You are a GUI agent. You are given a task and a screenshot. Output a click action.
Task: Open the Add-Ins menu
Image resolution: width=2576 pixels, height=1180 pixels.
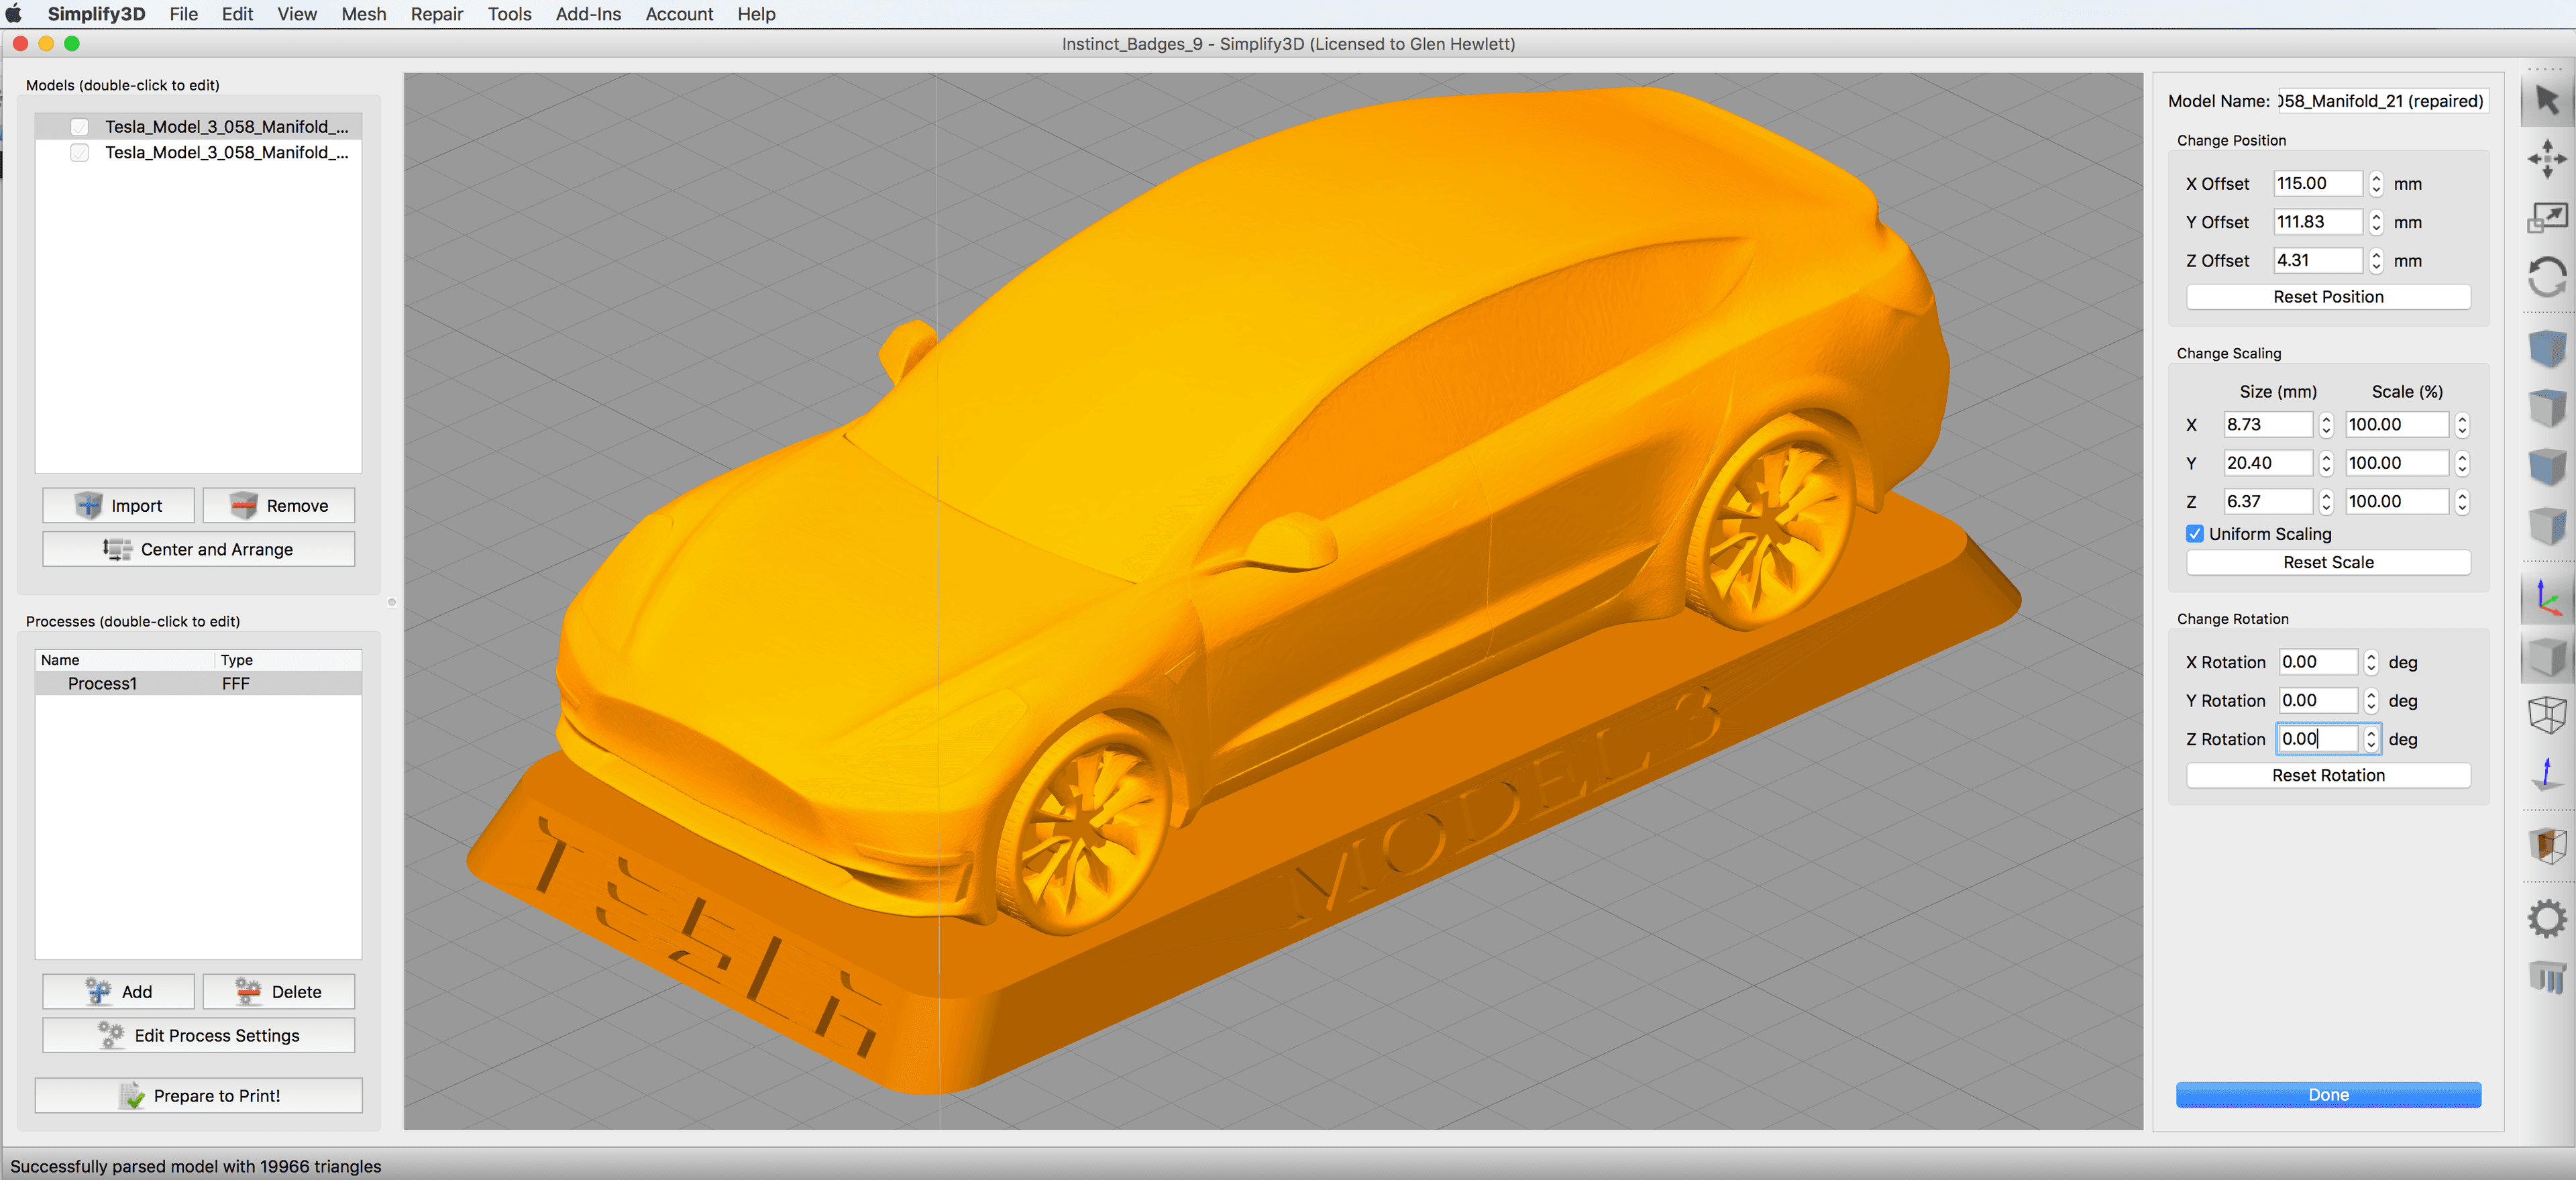click(x=588, y=14)
